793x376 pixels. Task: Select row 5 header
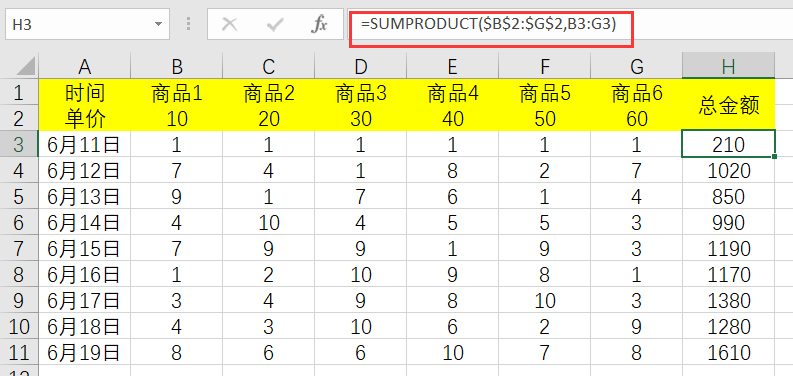click(x=19, y=196)
